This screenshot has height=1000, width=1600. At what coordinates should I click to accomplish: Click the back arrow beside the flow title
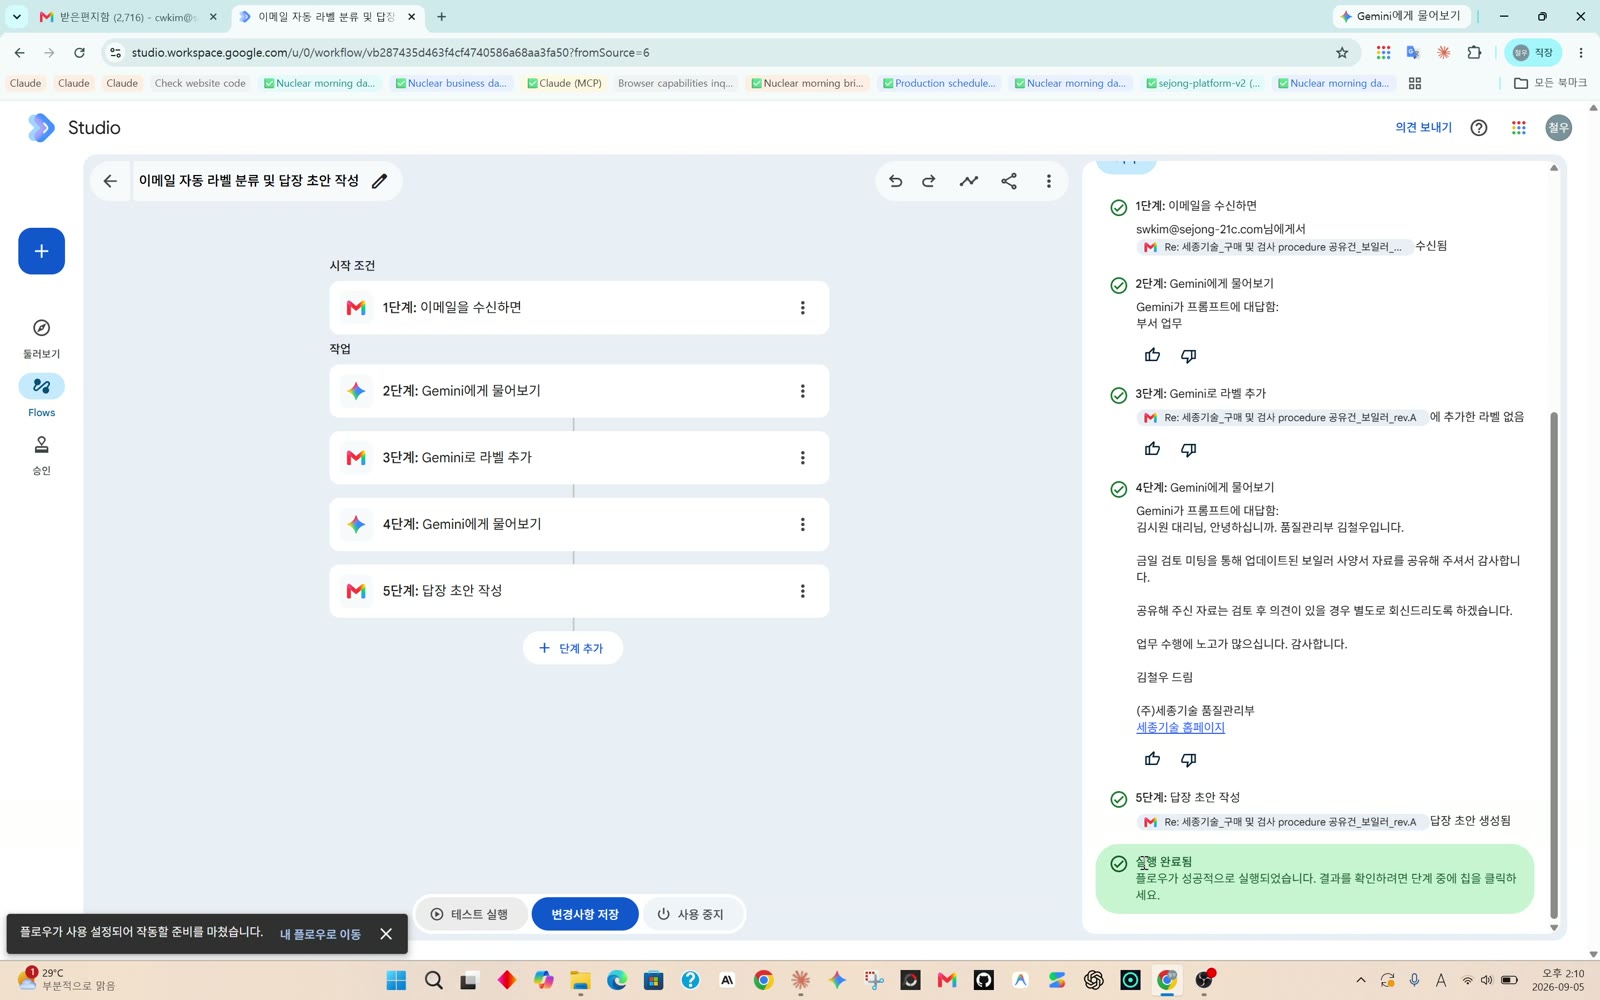tap(110, 181)
